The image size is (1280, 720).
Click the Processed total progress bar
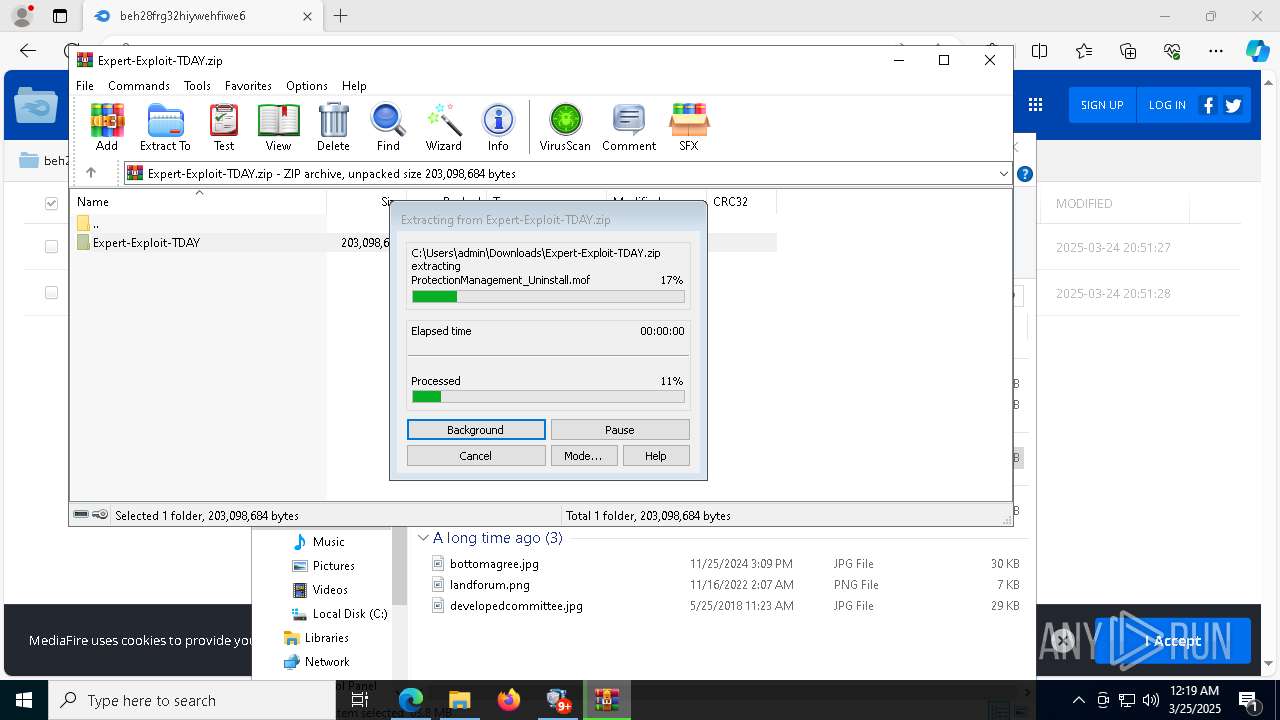pos(548,397)
